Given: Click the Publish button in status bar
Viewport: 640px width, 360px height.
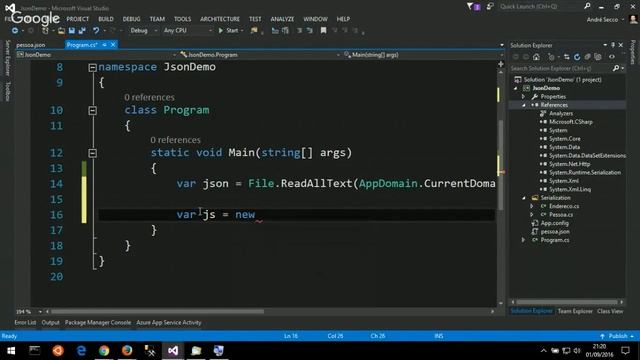Looking at the screenshot, I should [618, 336].
